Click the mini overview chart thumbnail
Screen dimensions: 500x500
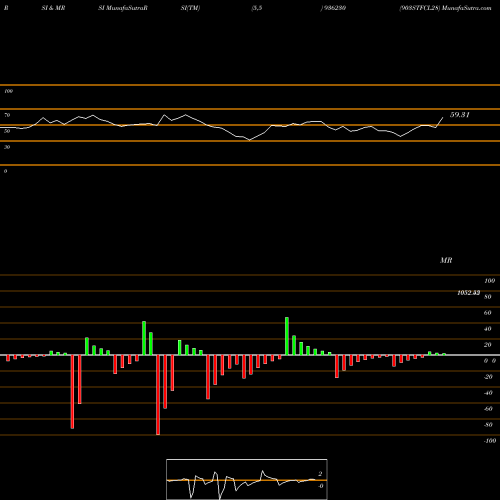point(247,479)
